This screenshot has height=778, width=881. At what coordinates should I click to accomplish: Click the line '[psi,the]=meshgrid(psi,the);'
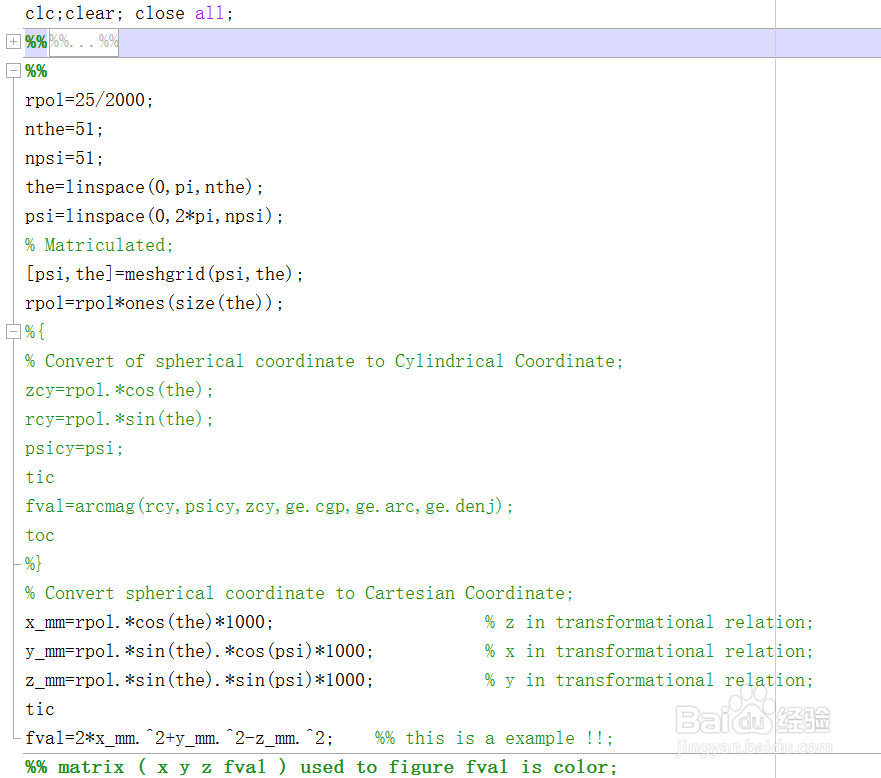(164, 274)
